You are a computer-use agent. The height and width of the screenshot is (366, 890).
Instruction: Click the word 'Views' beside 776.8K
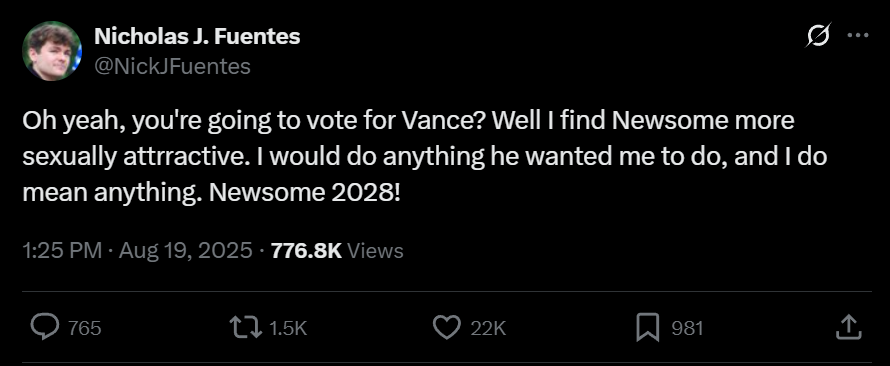(x=375, y=250)
